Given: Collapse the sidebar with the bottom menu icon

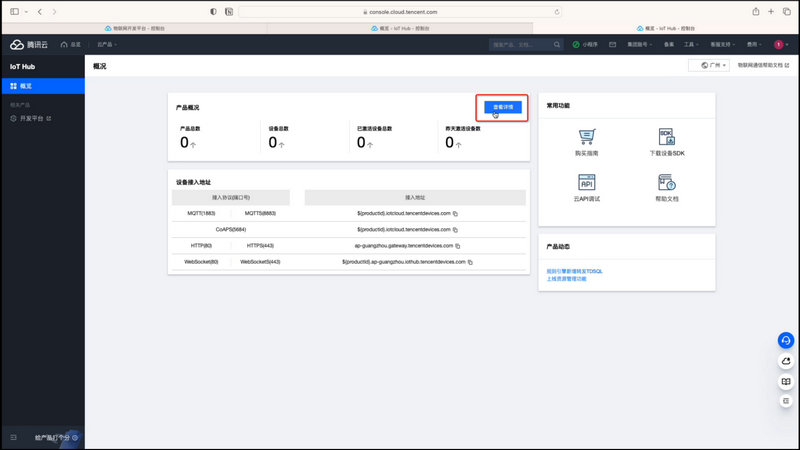Looking at the screenshot, I should [13, 438].
